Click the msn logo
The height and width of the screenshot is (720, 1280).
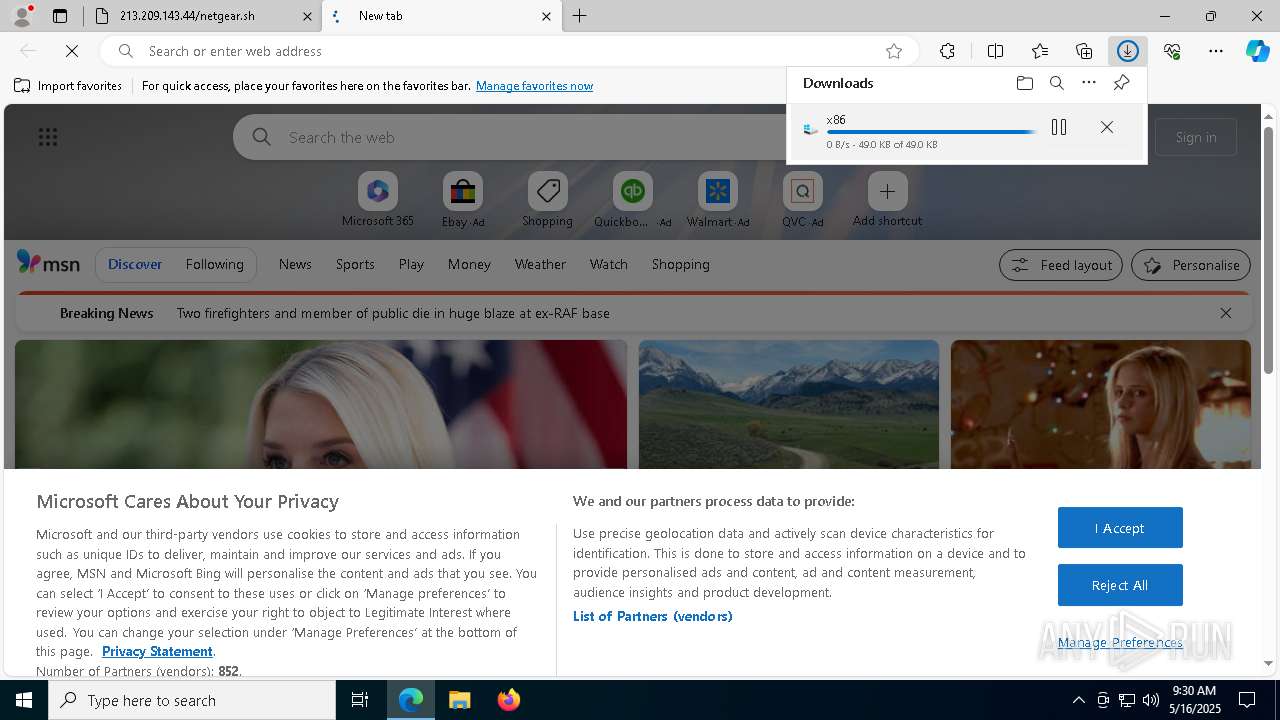point(48,263)
